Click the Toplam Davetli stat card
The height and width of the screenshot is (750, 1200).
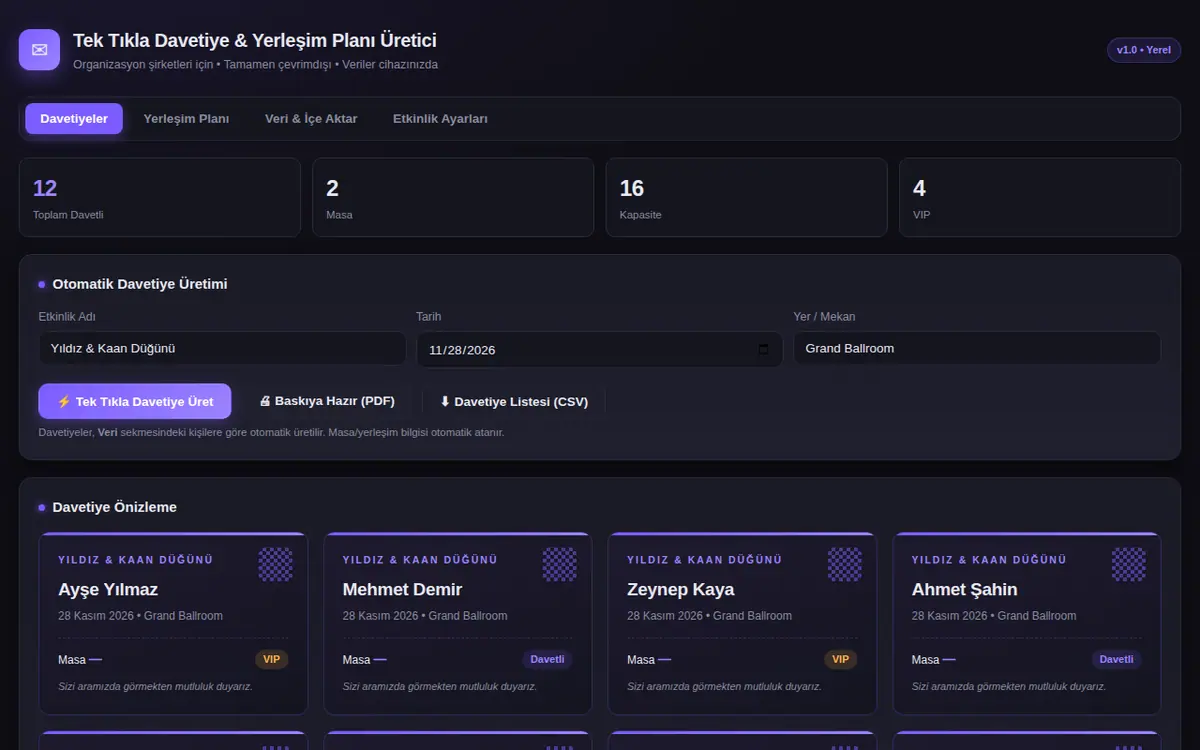coord(160,197)
